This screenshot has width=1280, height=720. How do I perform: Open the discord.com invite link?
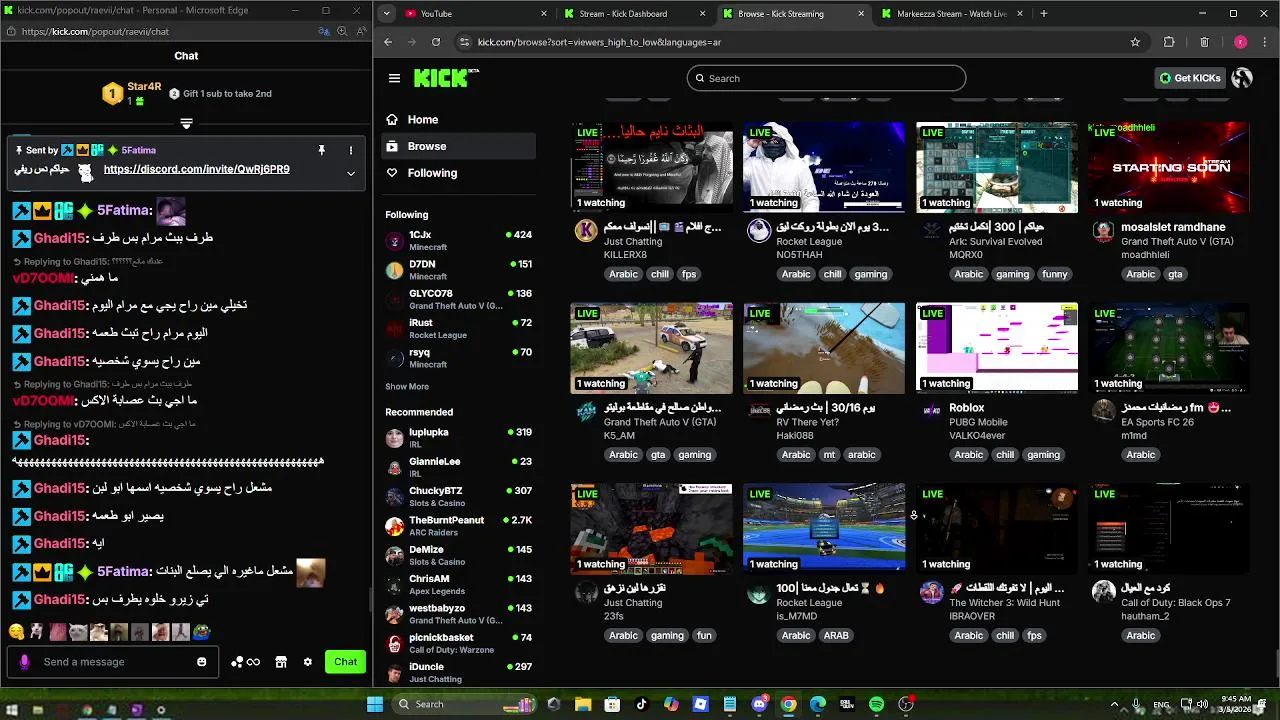[x=196, y=169]
